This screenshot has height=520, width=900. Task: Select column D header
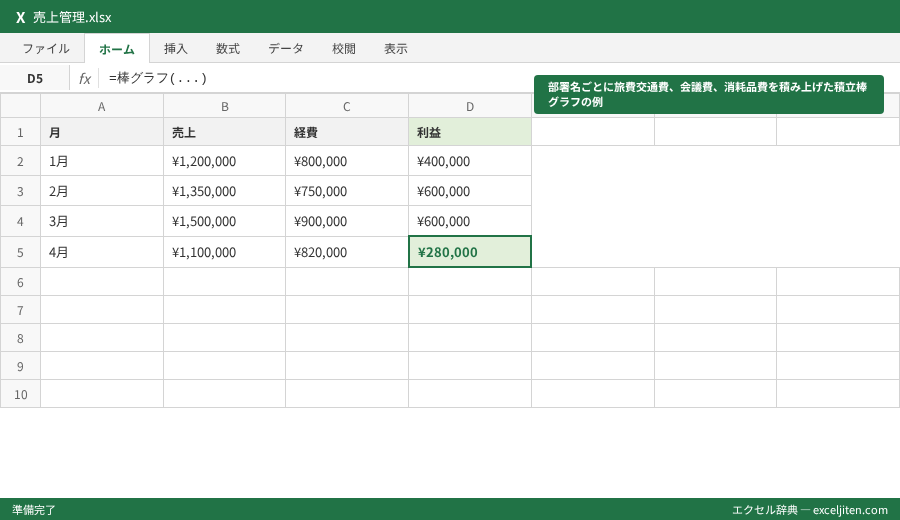tap(470, 106)
